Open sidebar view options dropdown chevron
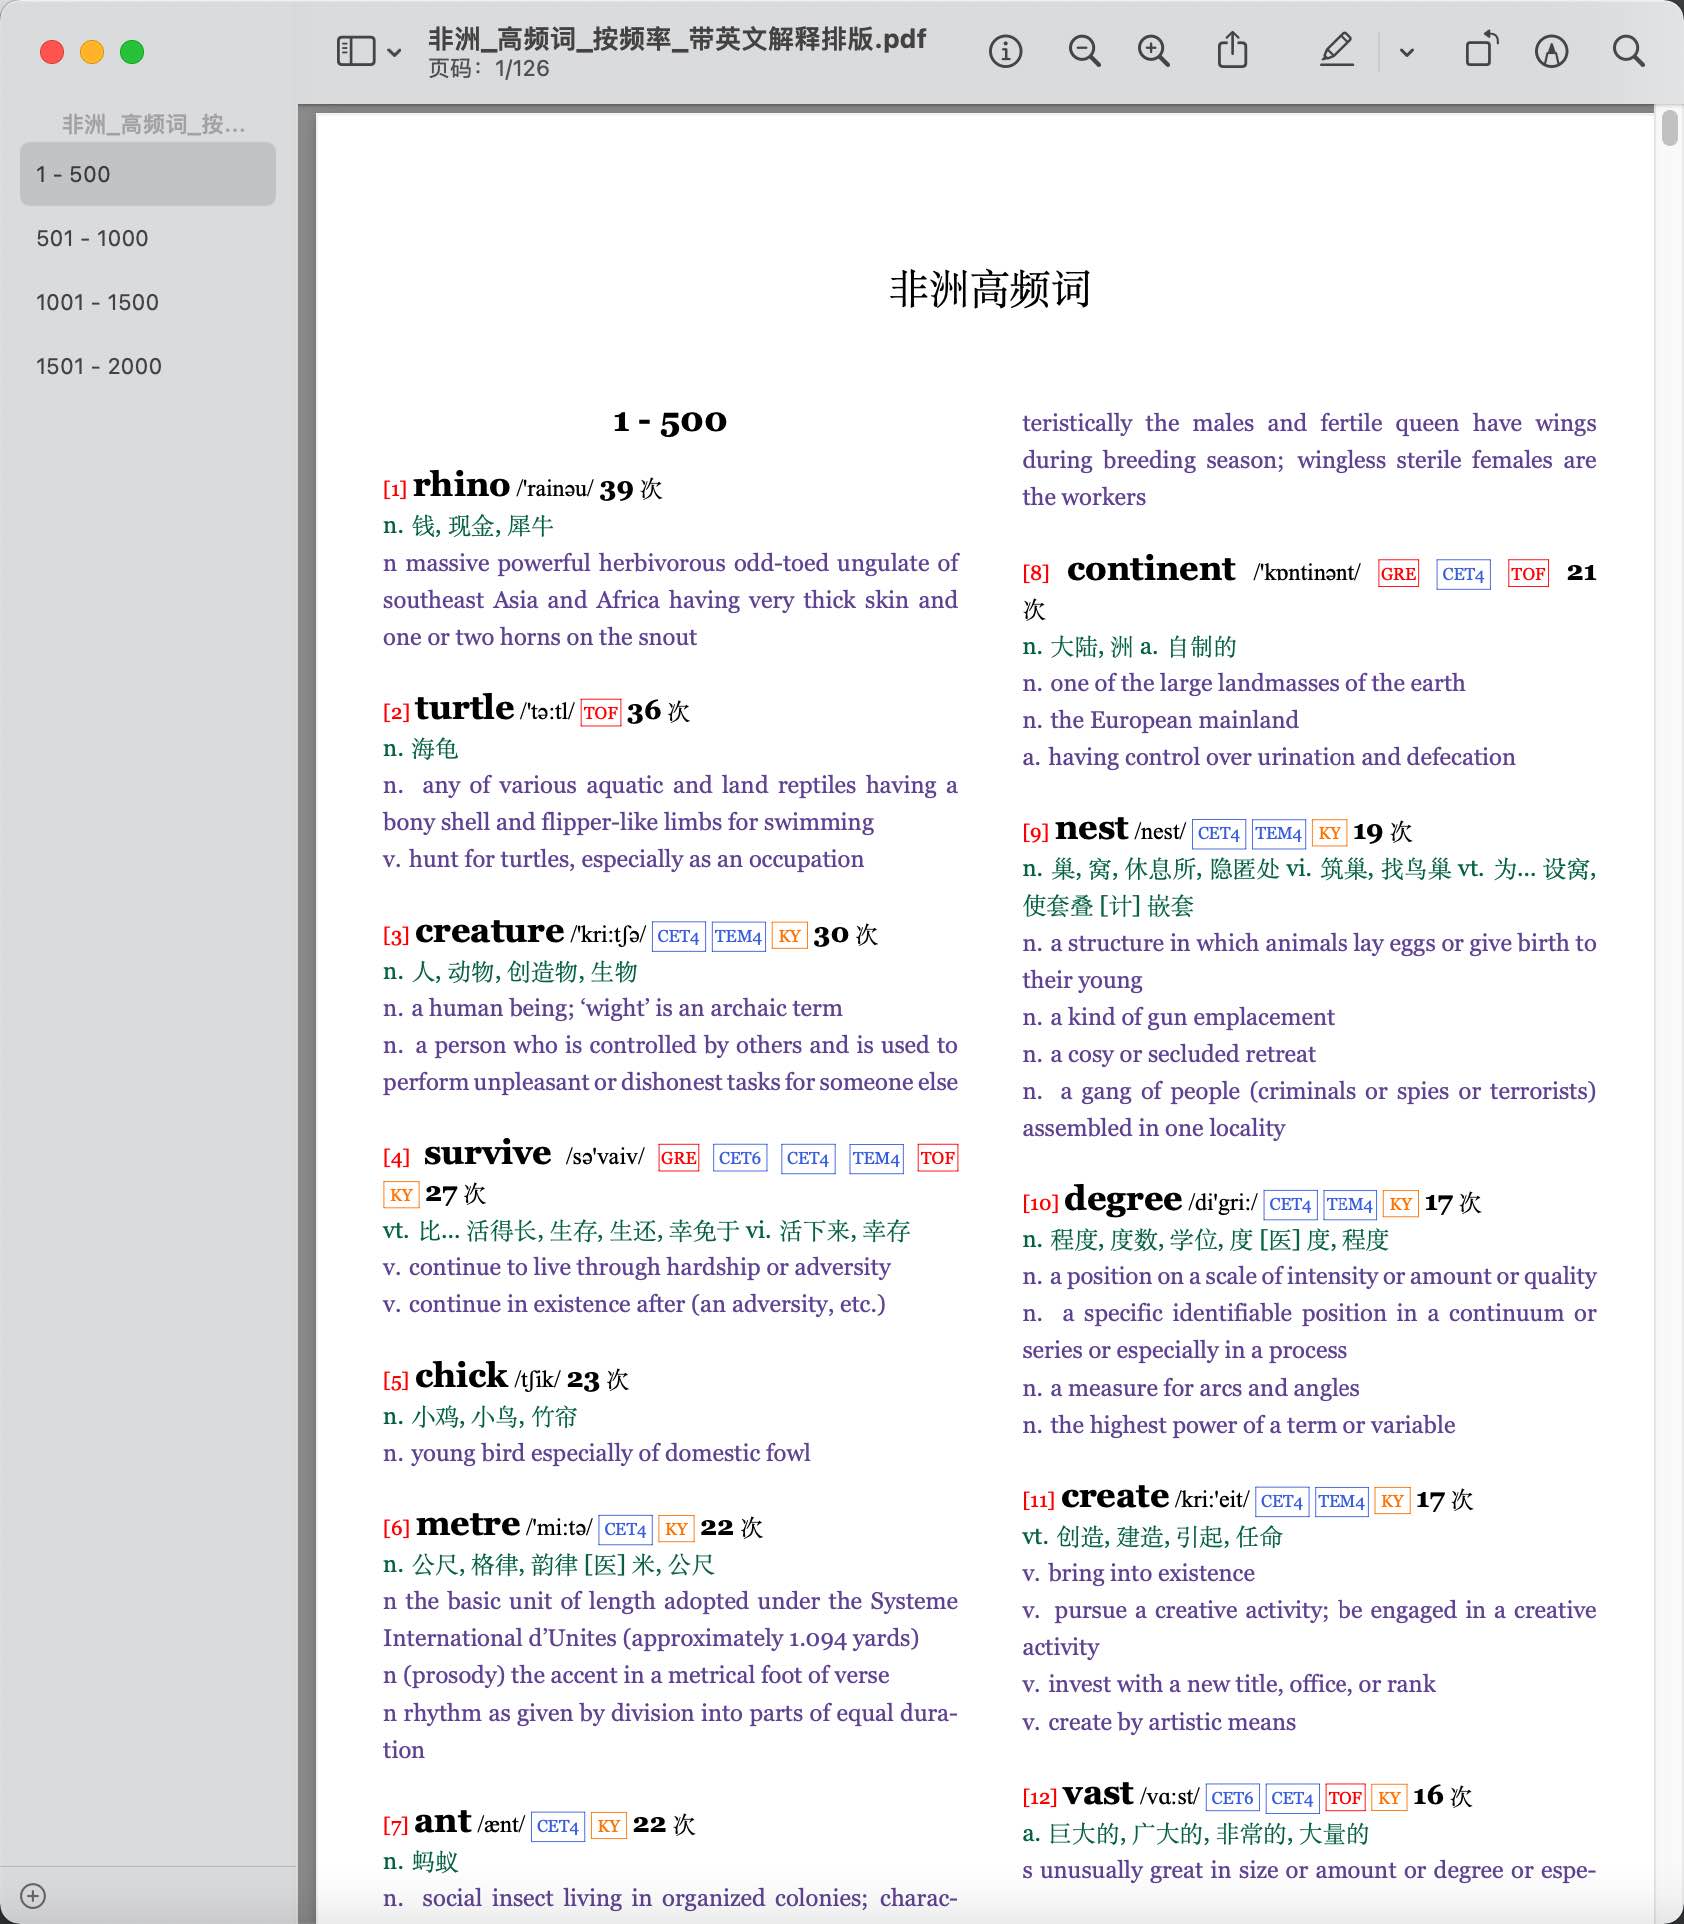The height and width of the screenshot is (1924, 1684). click(x=395, y=52)
